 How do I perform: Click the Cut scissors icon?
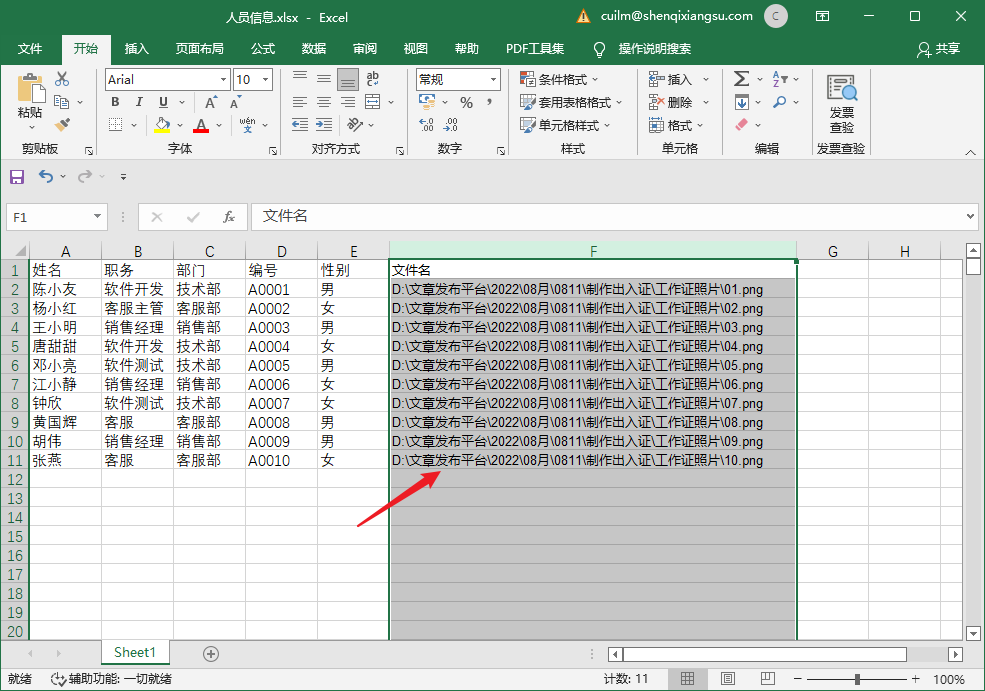pyautogui.click(x=62, y=79)
